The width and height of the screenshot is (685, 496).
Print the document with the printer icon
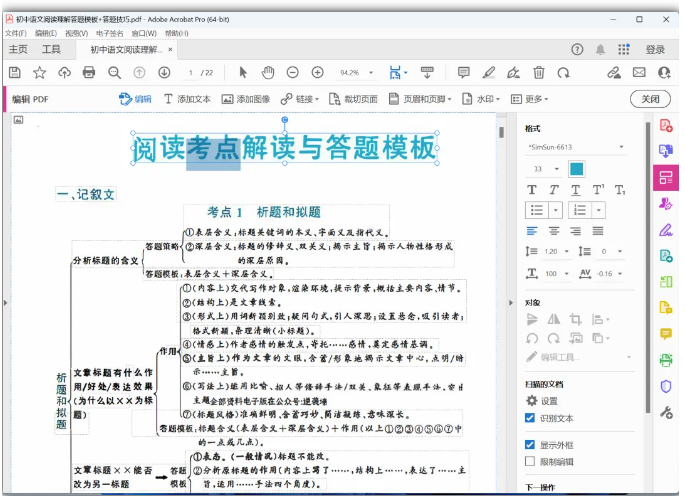pos(89,73)
